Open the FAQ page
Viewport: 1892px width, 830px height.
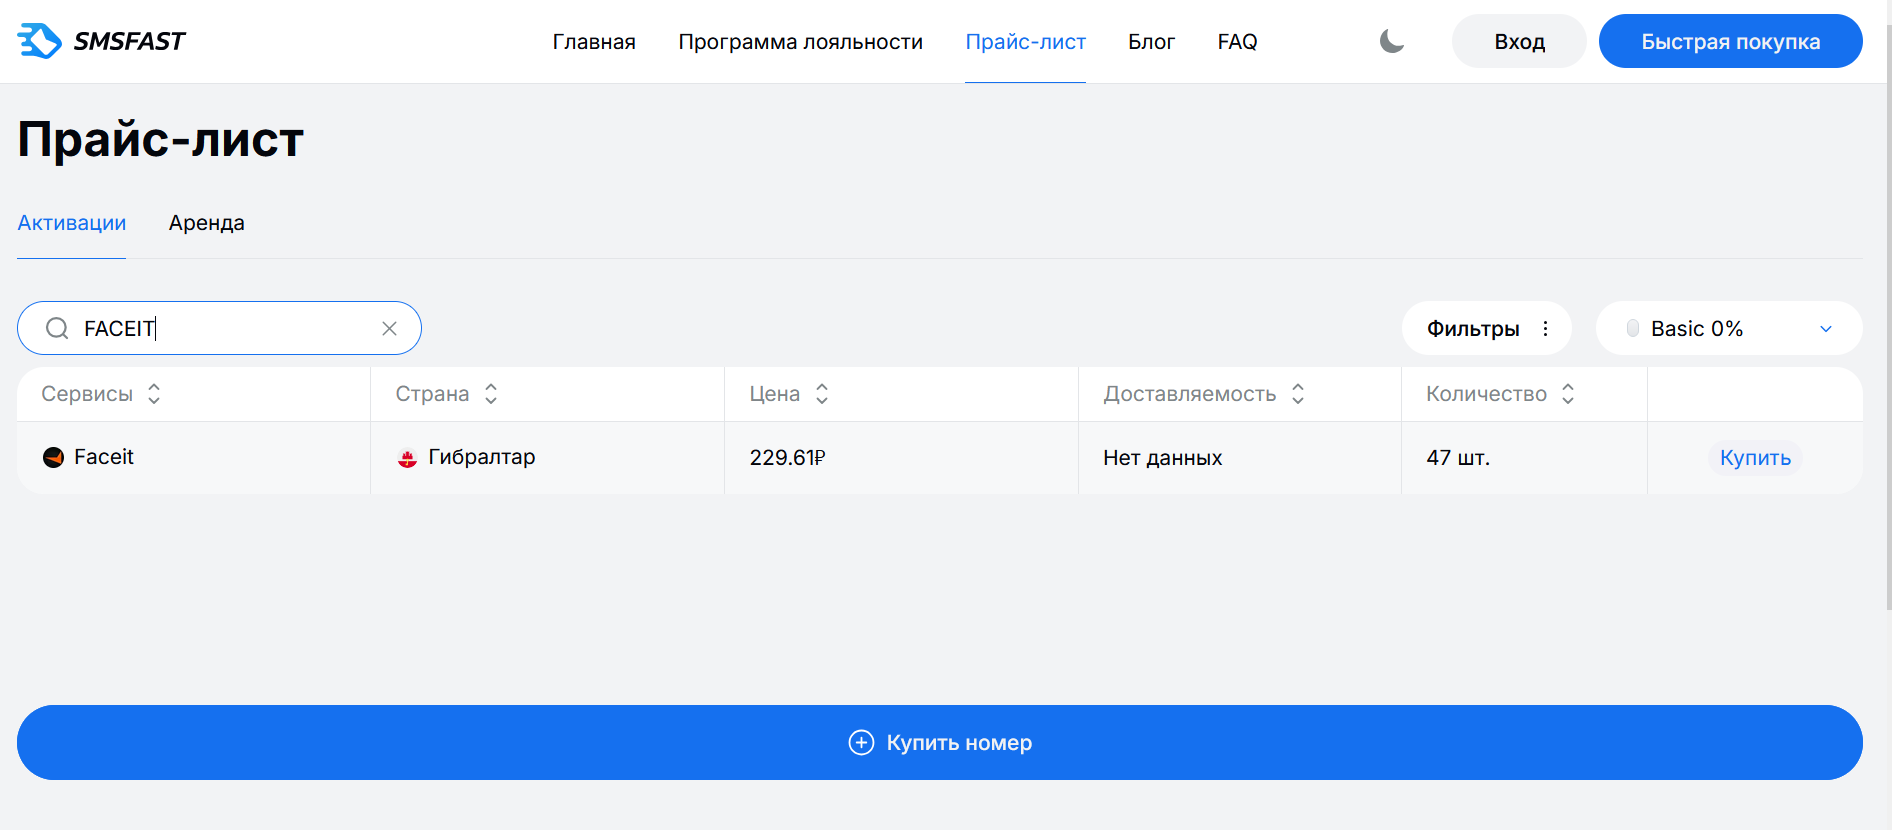tap(1237, 42)
